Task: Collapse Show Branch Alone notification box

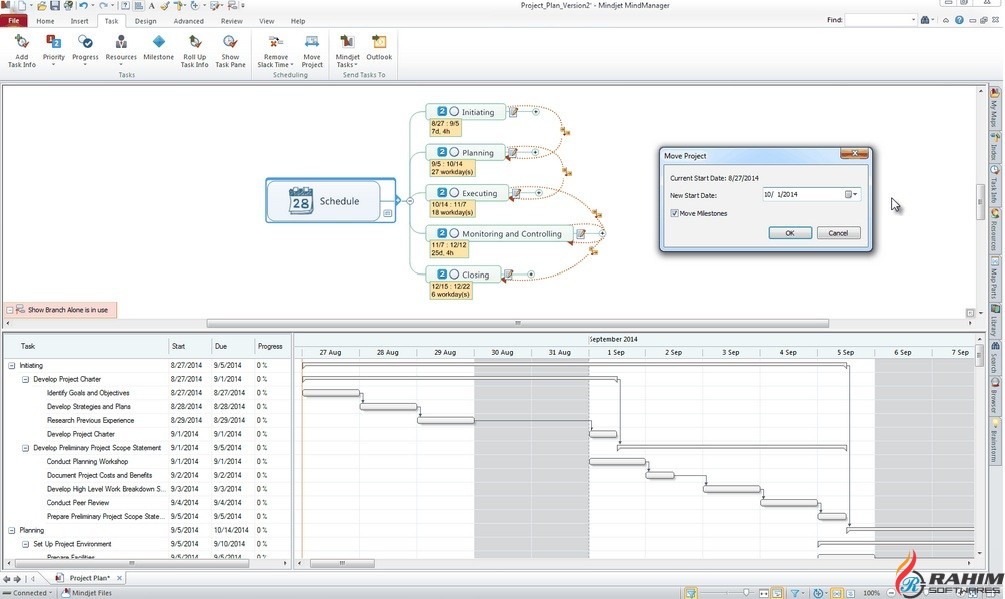Action: tap(10, 310)
